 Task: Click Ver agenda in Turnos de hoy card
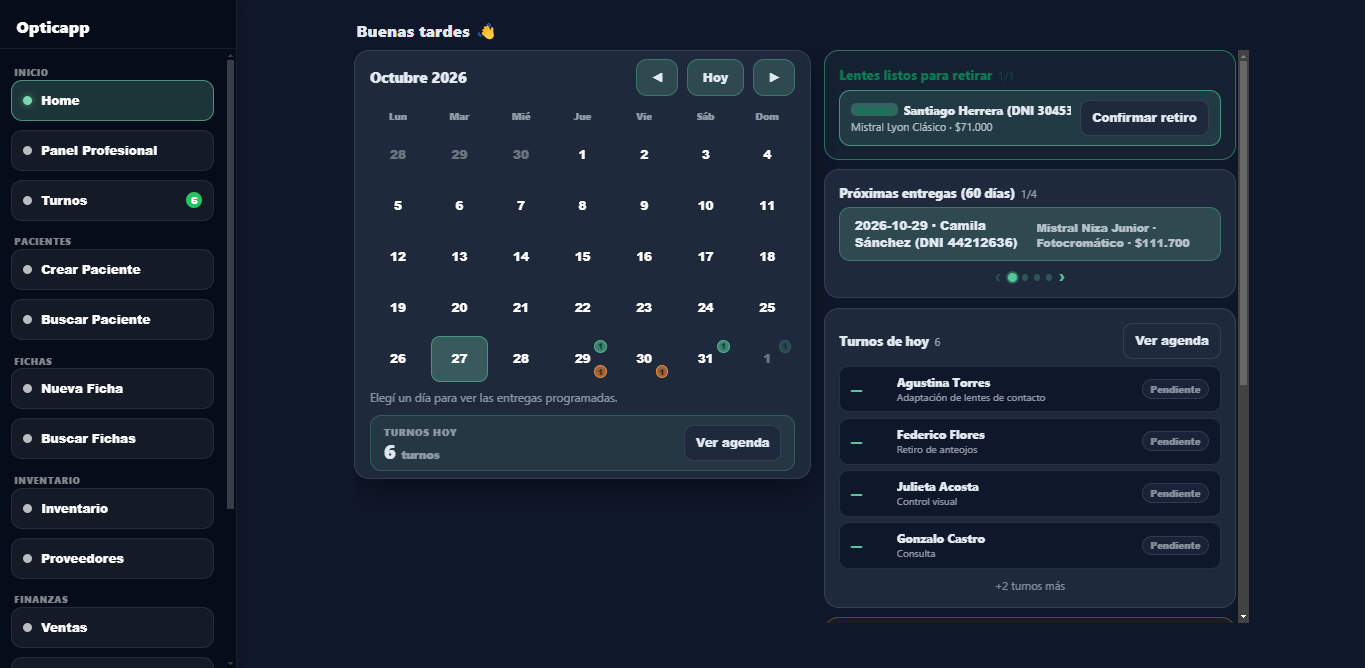point(1172,341)
